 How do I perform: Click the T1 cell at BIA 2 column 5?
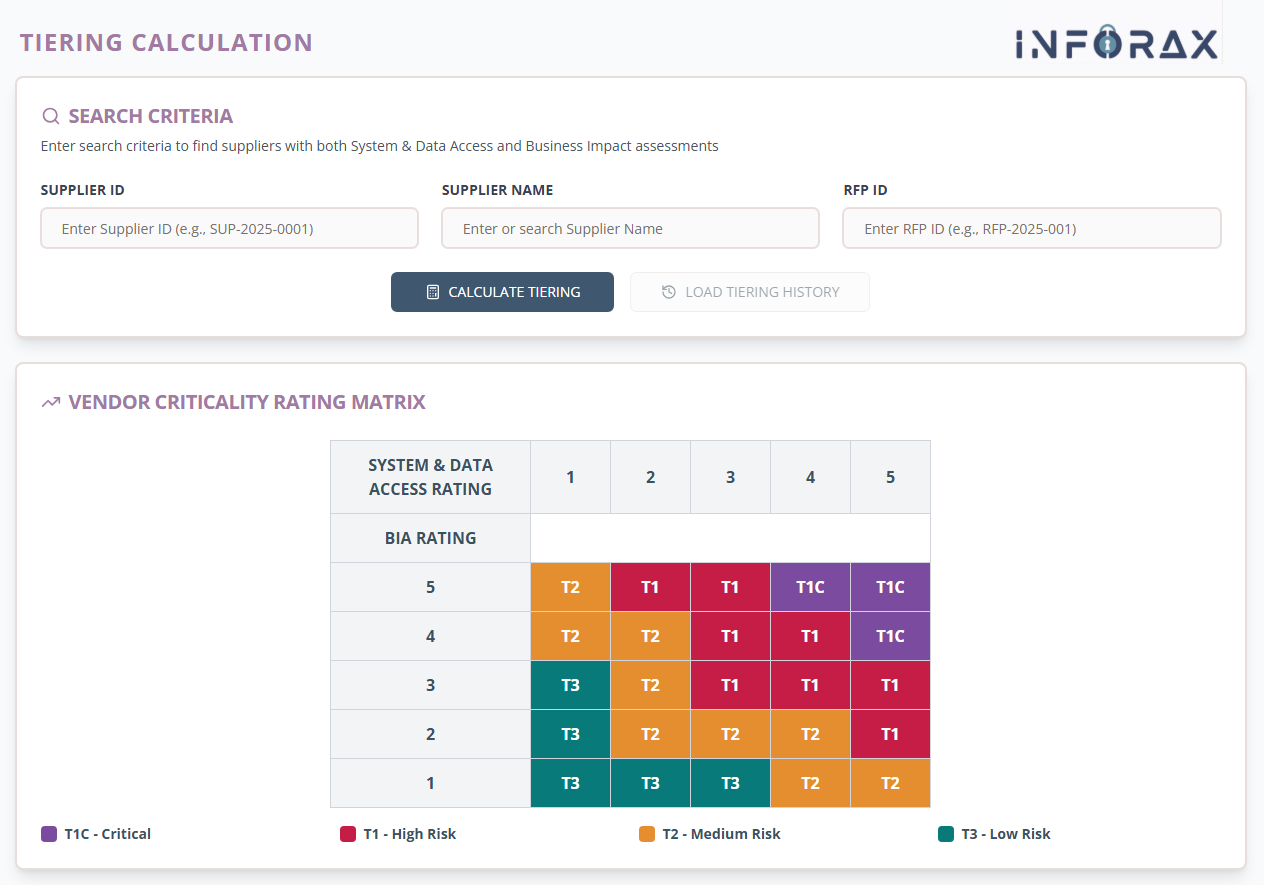(890, 733)
